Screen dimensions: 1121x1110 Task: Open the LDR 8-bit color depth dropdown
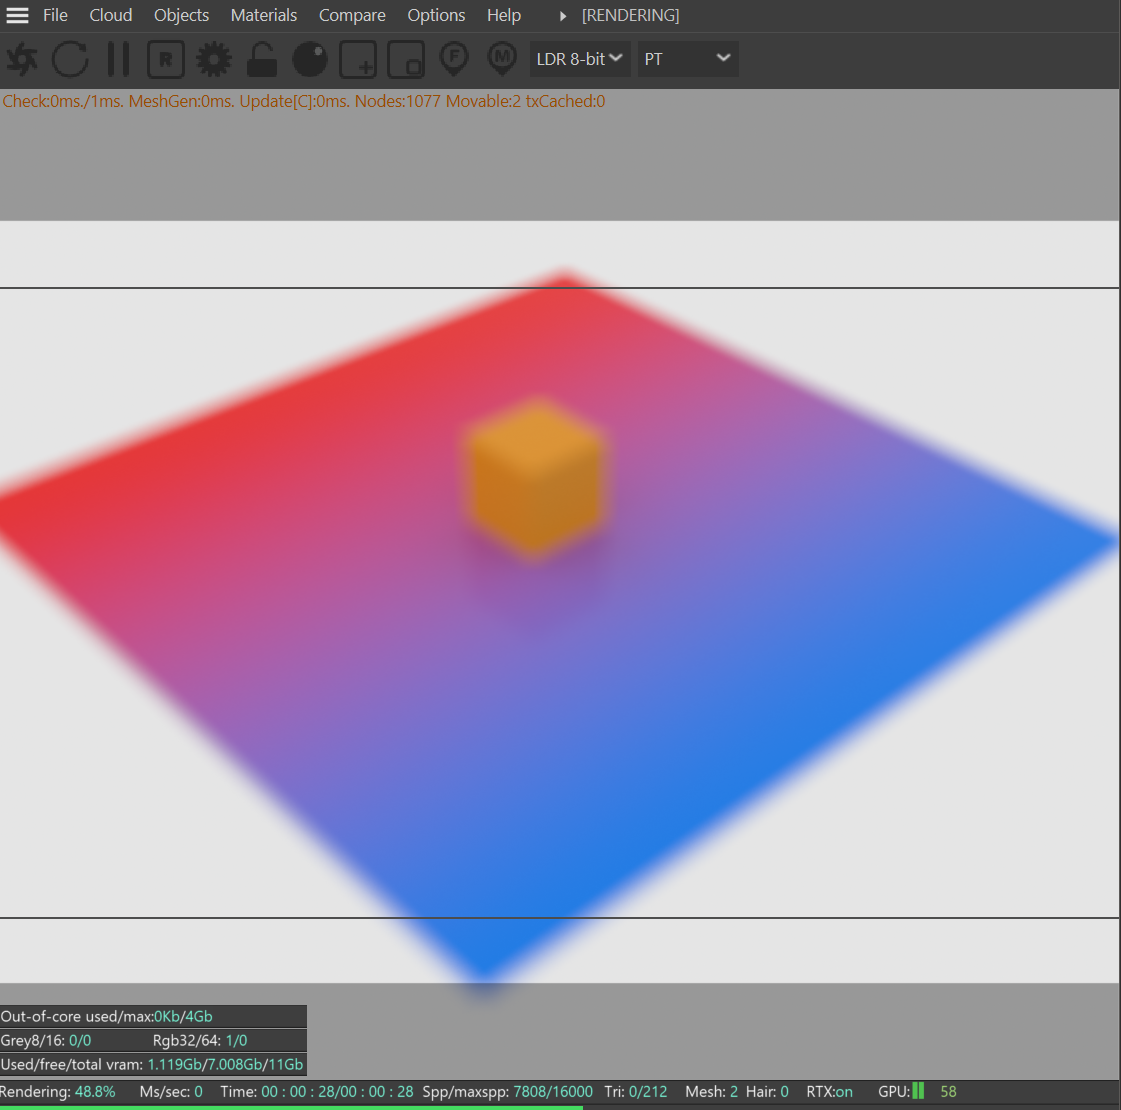pyautogui.click(x=579, y=59)
